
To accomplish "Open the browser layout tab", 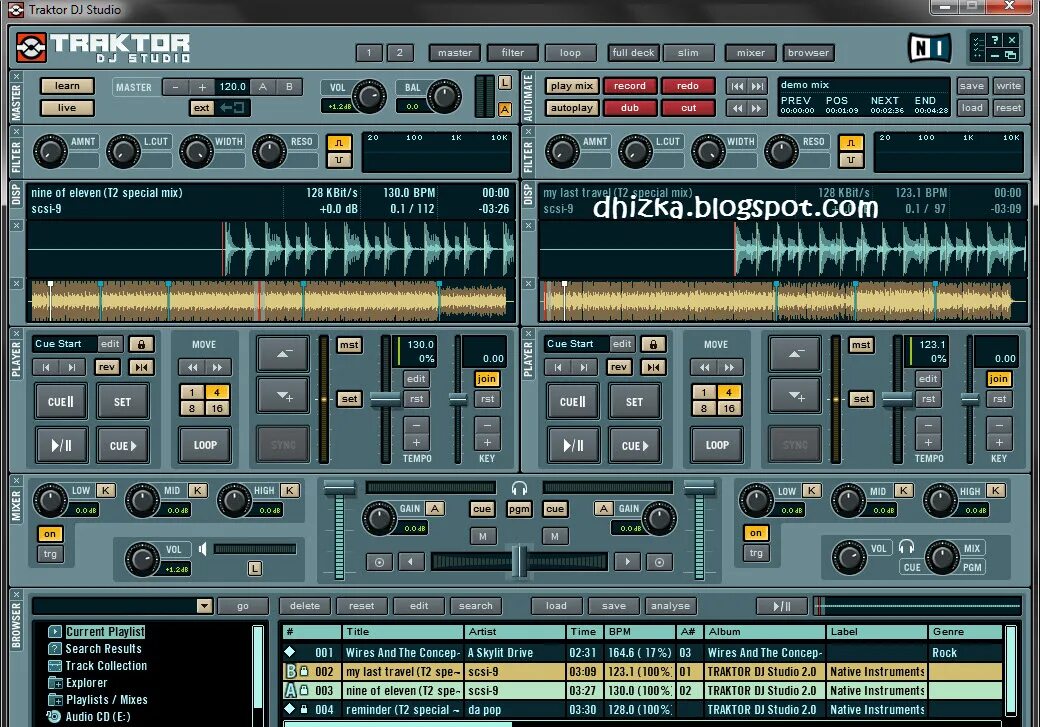I will coord(808,53).
